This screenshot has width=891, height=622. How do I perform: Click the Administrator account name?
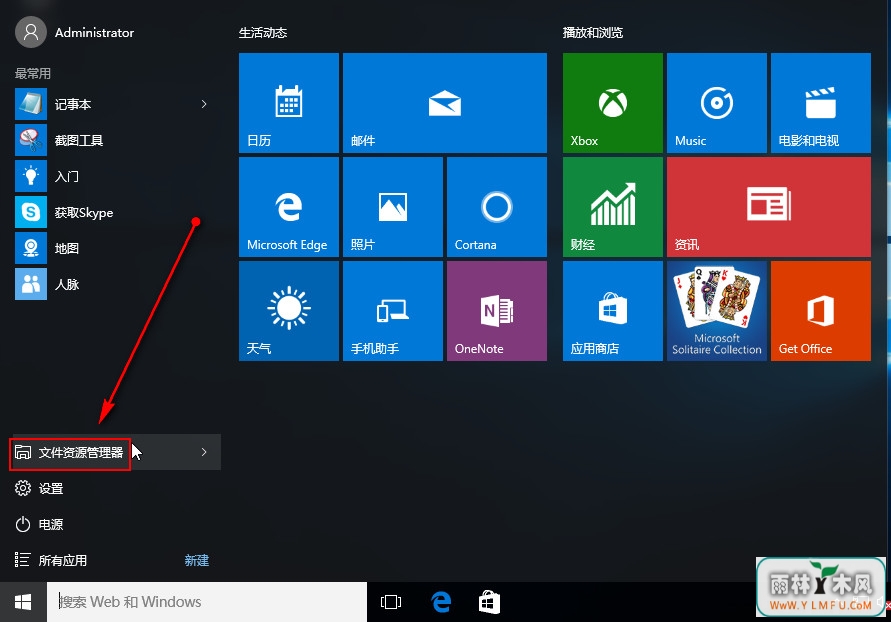[x=94, y=32]
